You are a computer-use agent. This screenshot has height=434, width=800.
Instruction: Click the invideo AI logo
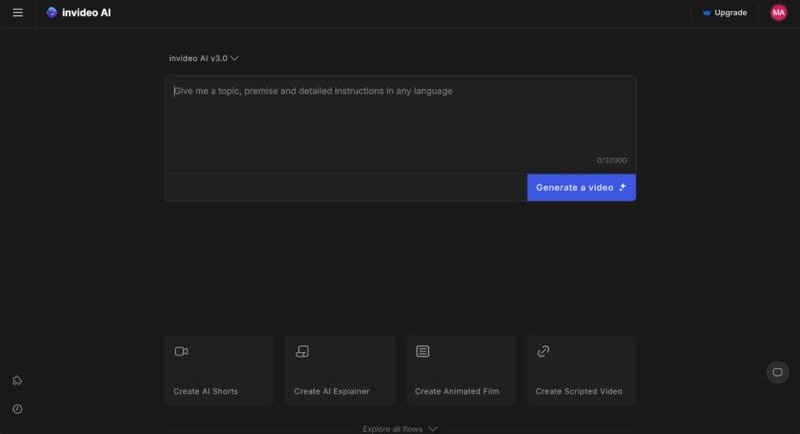(x=79, y=12)
